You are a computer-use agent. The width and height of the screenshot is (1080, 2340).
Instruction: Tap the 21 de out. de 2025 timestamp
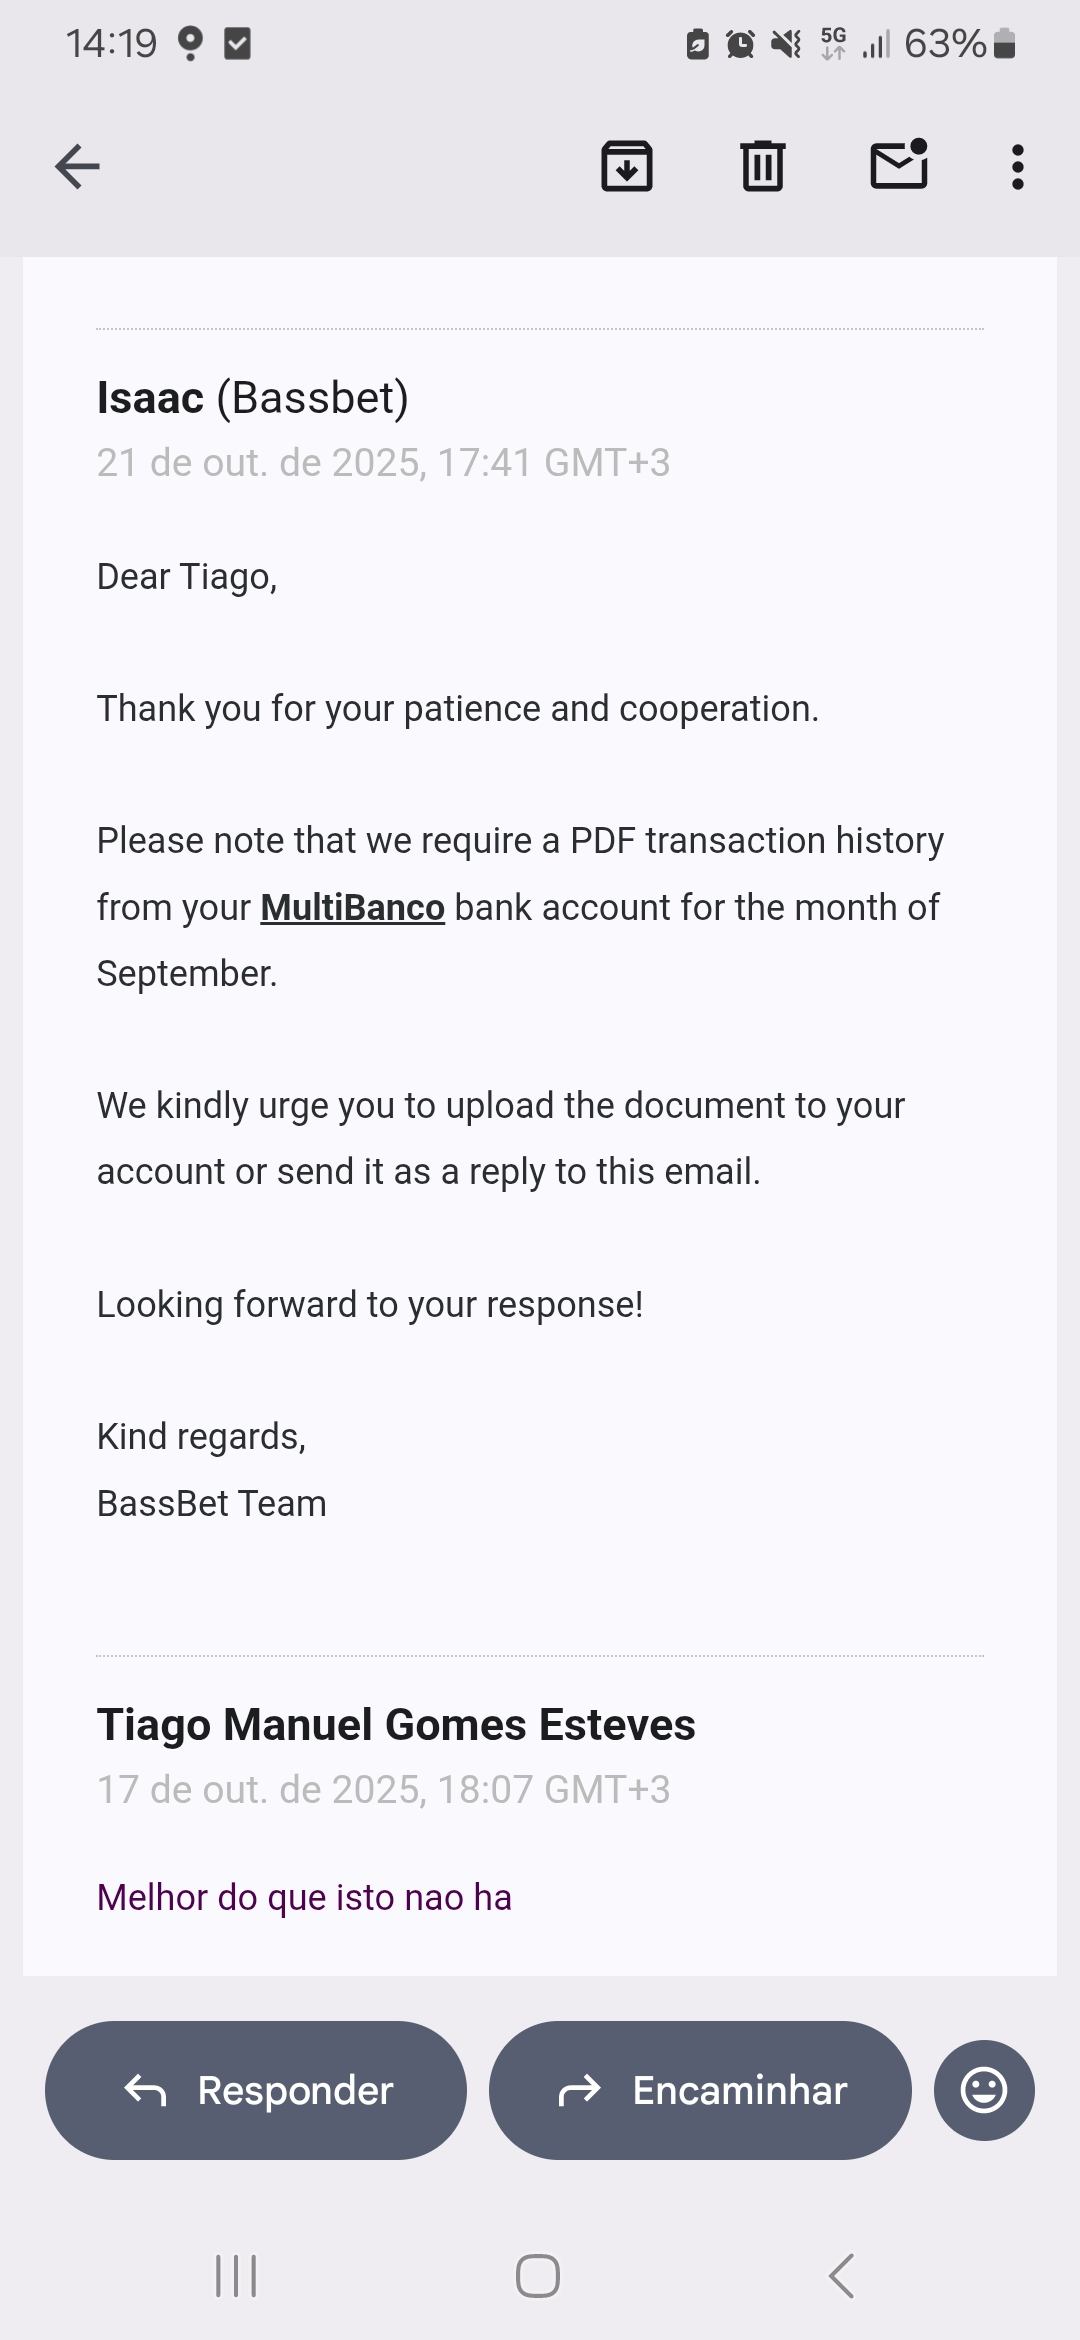click(x=383, y=463)
